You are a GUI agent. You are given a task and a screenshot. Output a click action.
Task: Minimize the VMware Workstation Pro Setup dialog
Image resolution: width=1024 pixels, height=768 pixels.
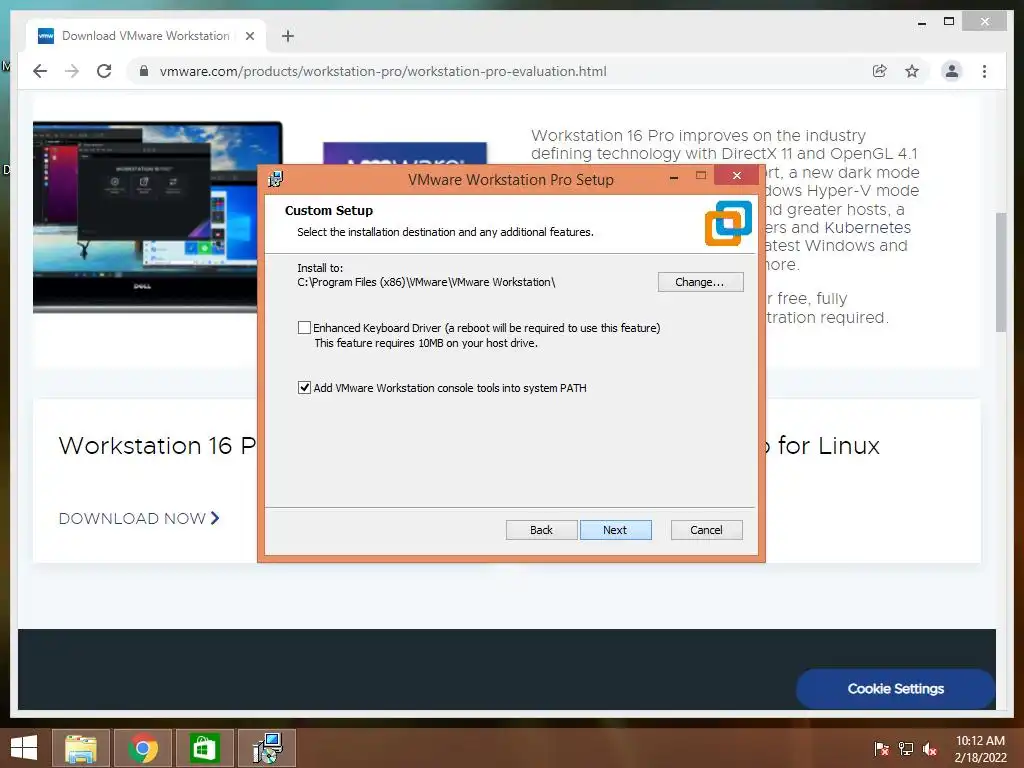(674, 176)
